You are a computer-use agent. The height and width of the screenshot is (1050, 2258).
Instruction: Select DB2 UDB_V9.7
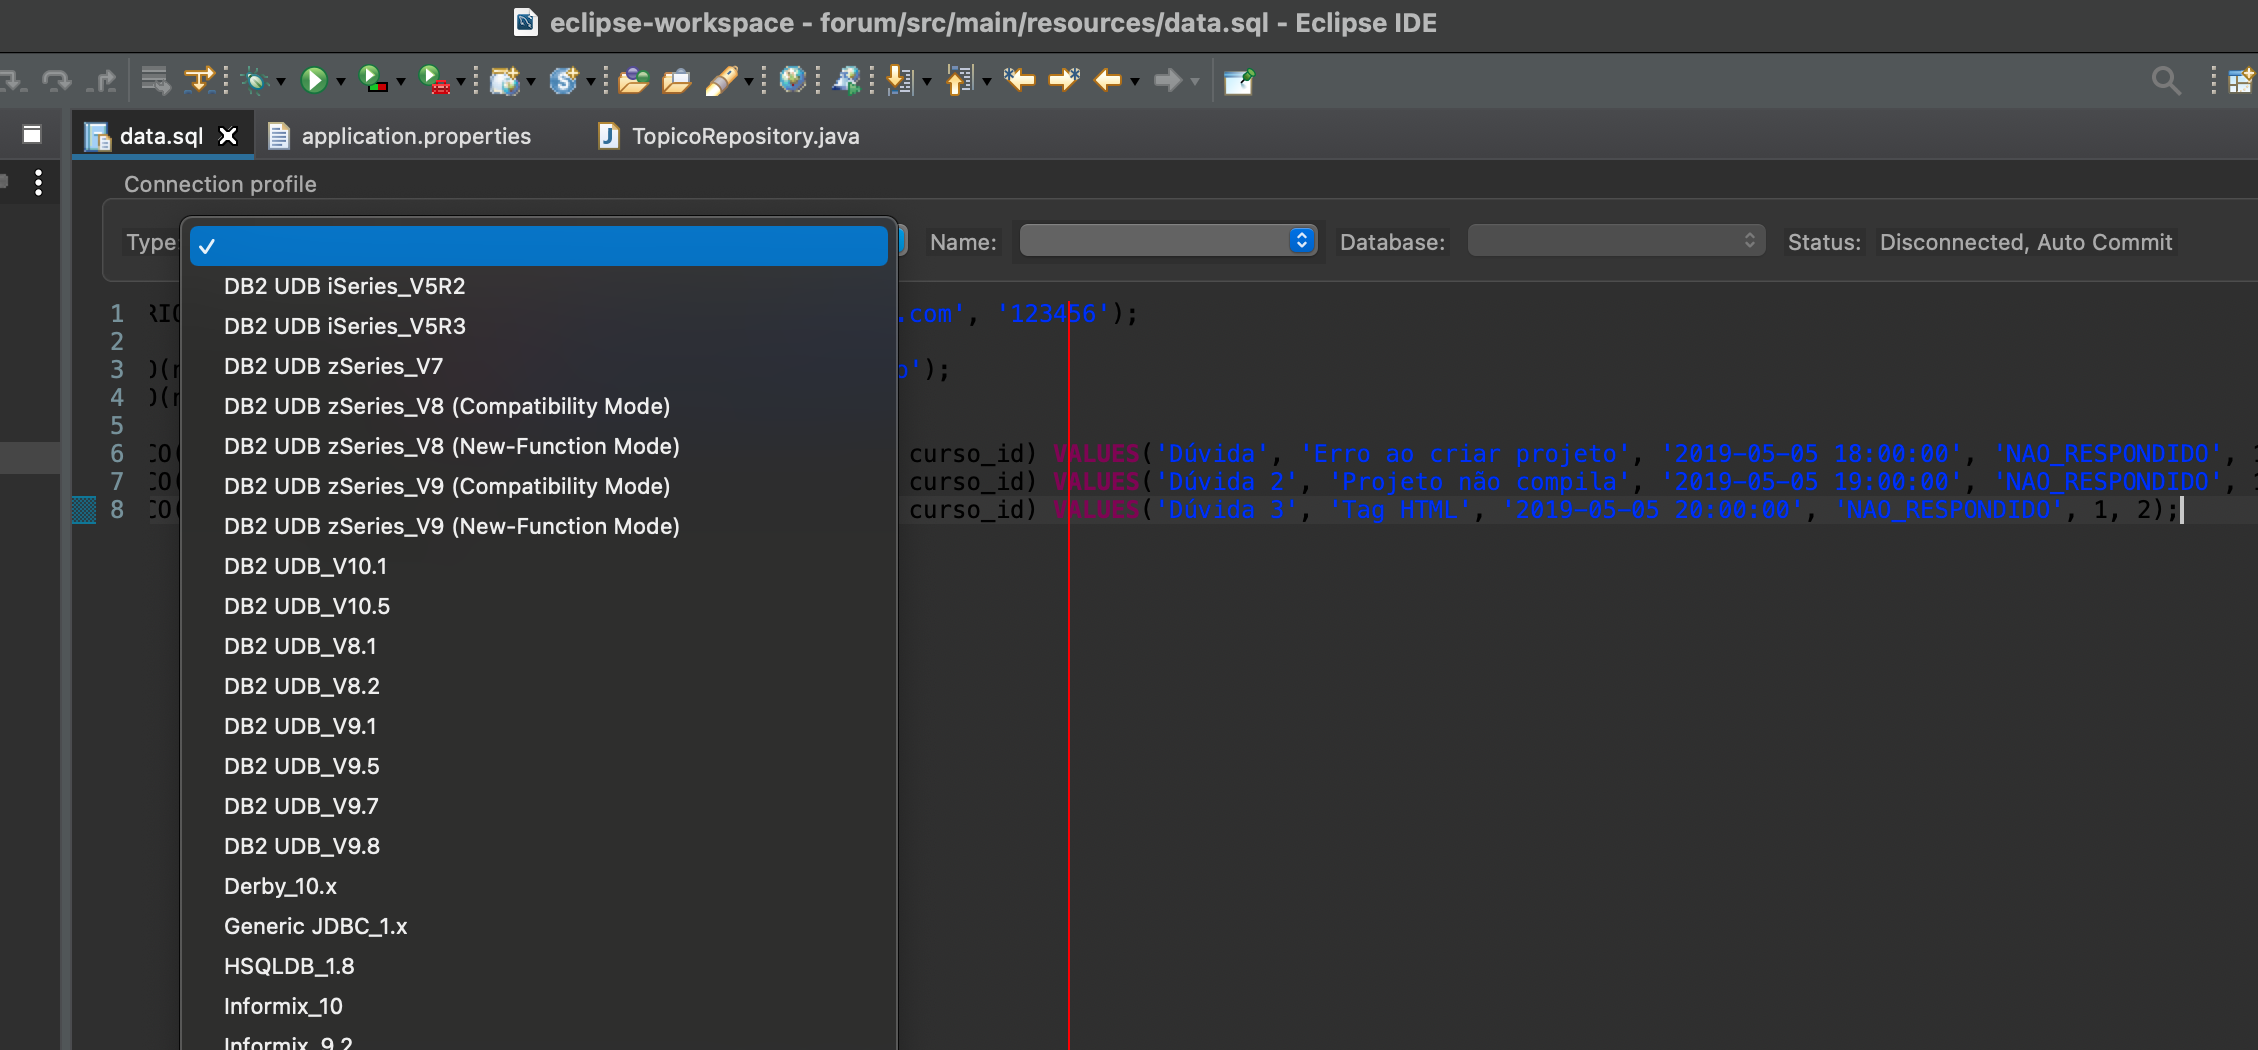[539, 806]
